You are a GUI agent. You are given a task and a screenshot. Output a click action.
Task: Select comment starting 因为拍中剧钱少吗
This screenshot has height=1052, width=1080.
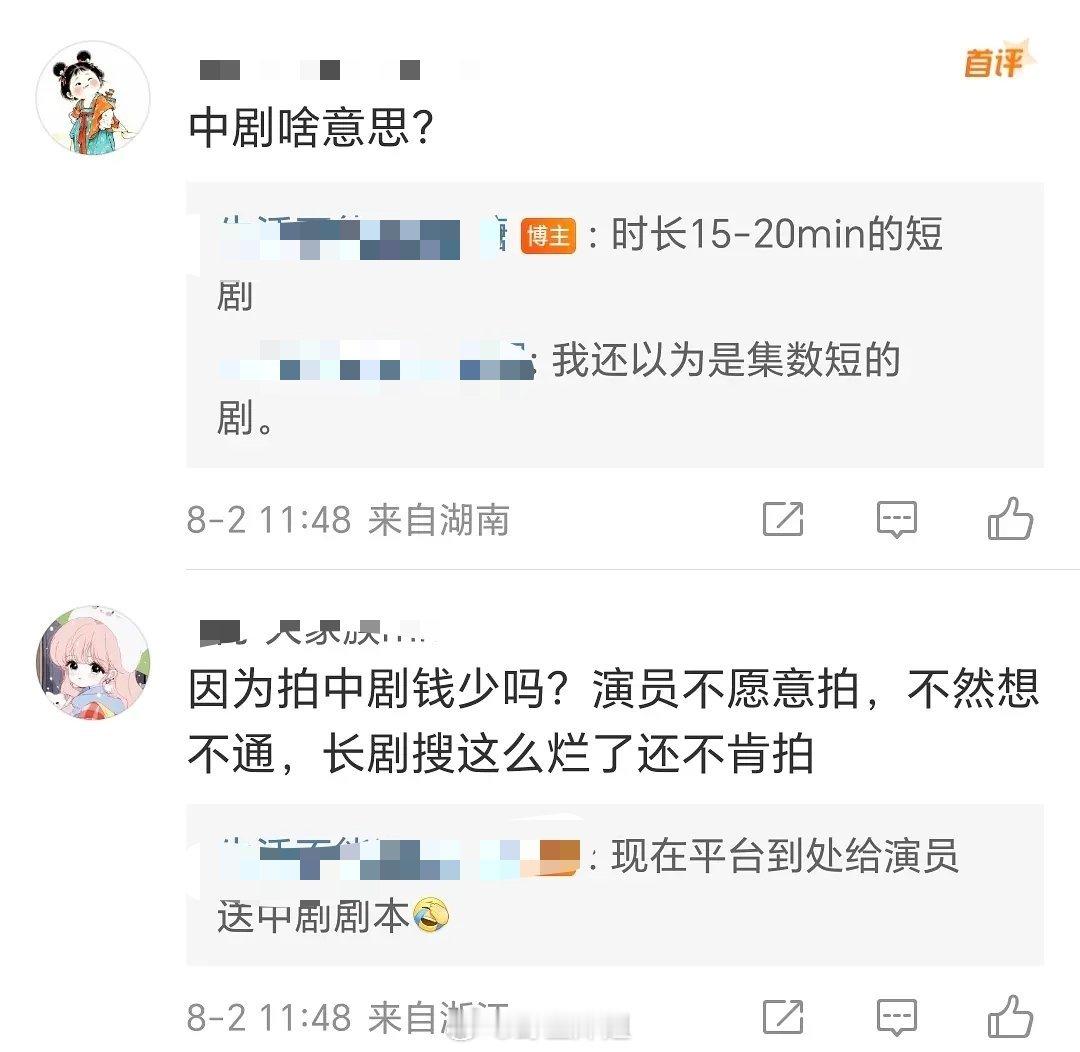[613, 721]
